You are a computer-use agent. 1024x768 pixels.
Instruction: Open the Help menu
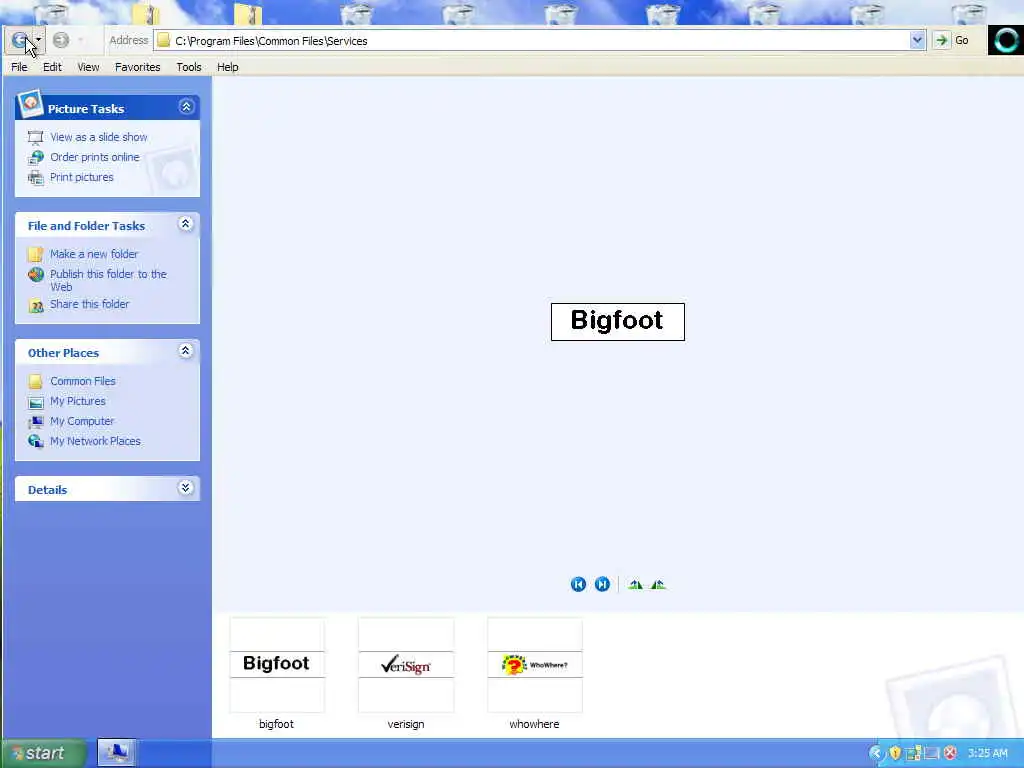(227, 67)
